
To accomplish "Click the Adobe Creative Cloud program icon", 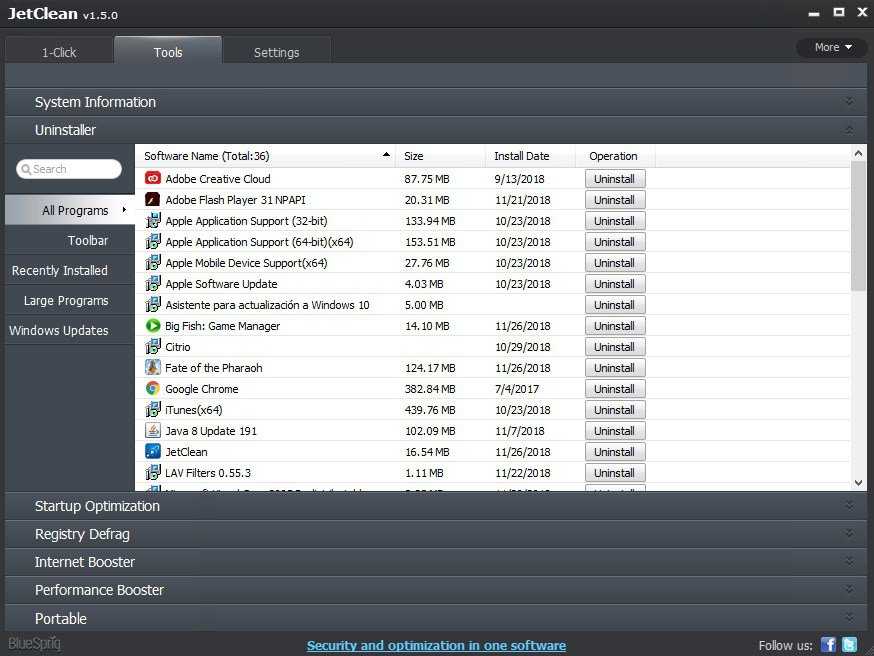I will click(153, 179).
